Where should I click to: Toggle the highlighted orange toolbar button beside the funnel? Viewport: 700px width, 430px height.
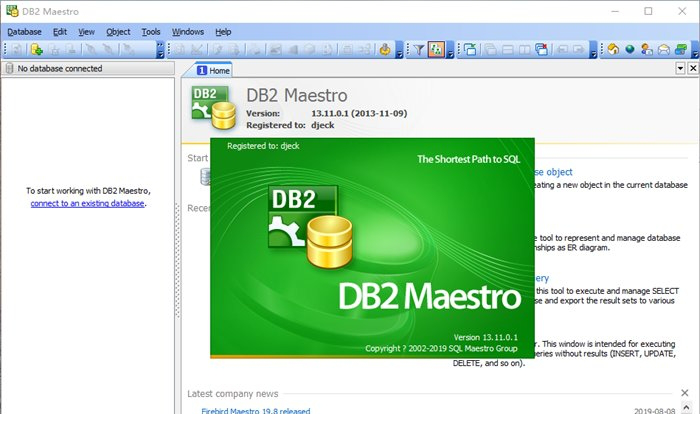pyautogui.click(x=436, y=50)
